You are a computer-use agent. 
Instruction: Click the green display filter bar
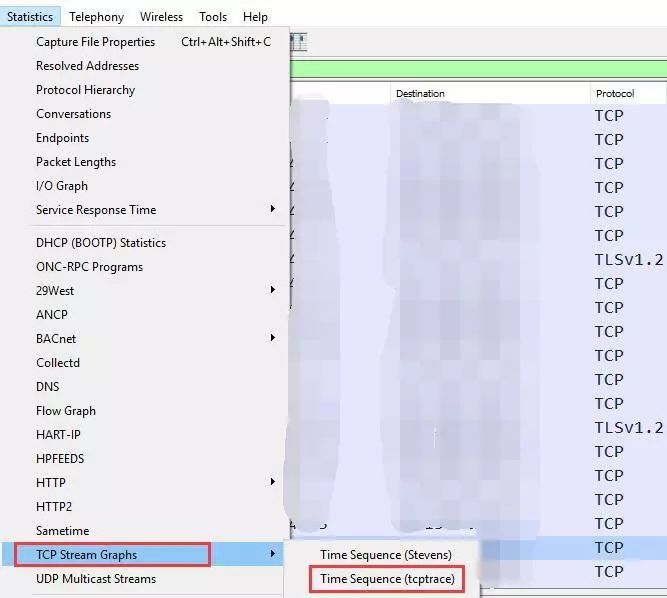point(478,69)
